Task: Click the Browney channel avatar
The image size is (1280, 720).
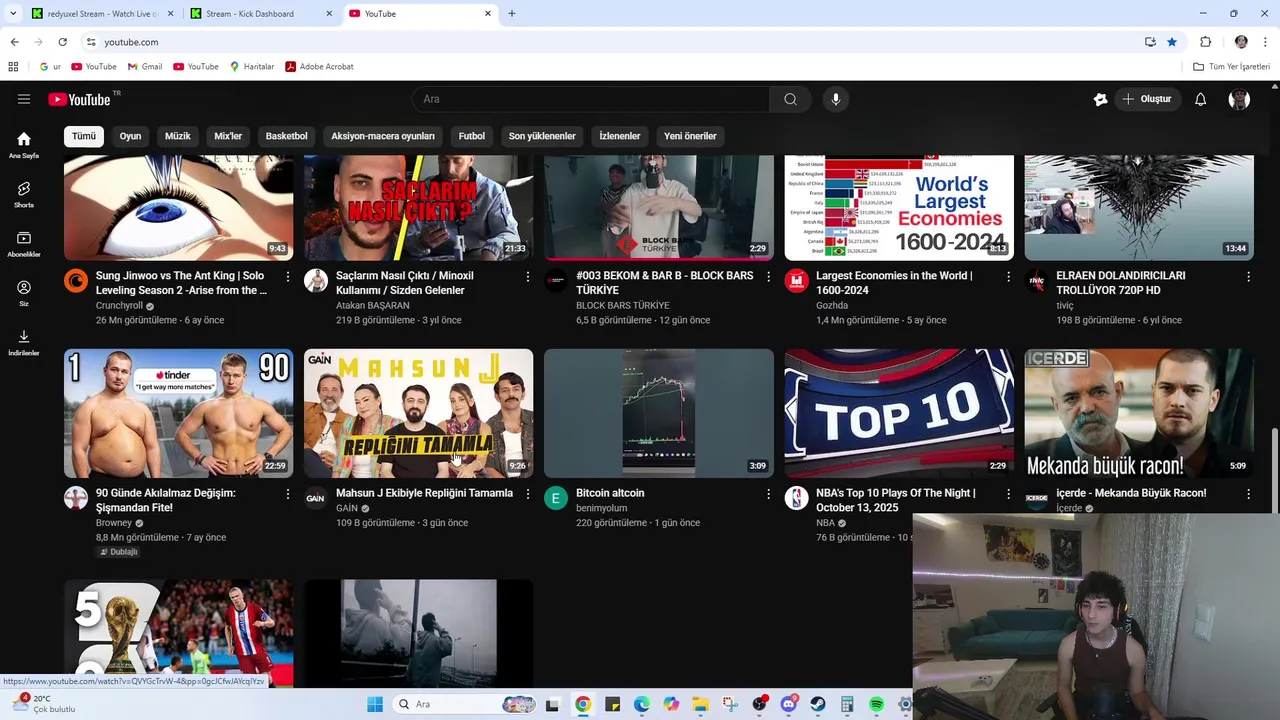Action: pyautogui.click(x=76, y=498)
